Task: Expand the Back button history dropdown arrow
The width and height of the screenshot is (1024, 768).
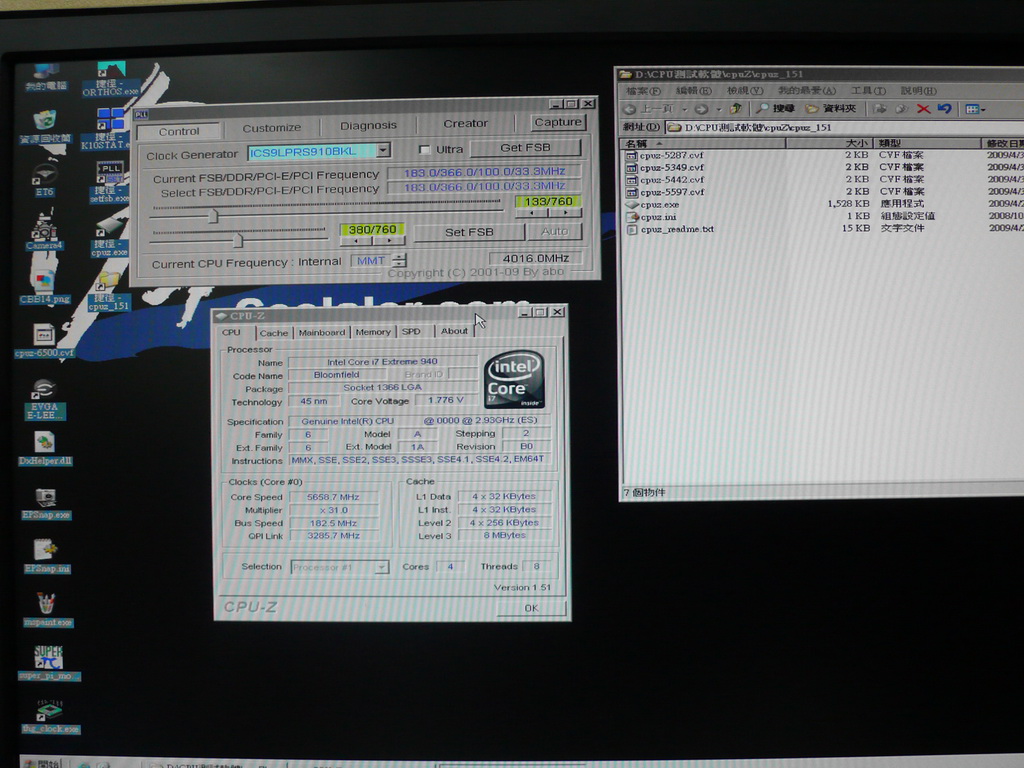Action: click(x=684, y=109)
